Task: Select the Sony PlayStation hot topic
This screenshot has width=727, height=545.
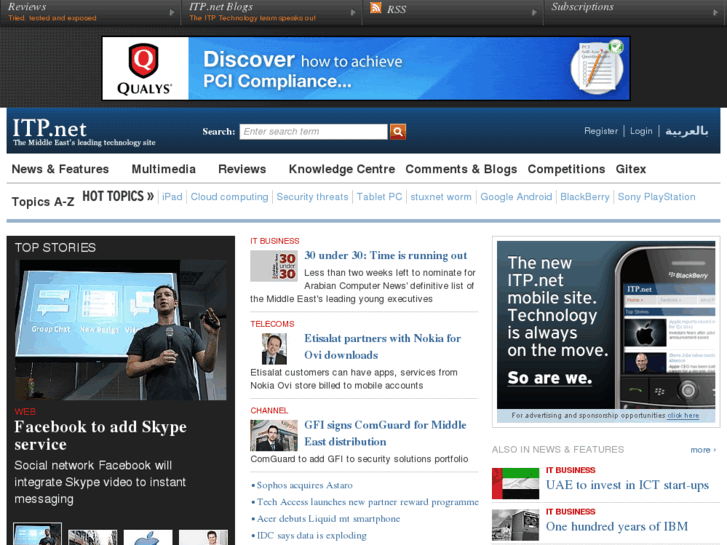Action: click(657, 197)
